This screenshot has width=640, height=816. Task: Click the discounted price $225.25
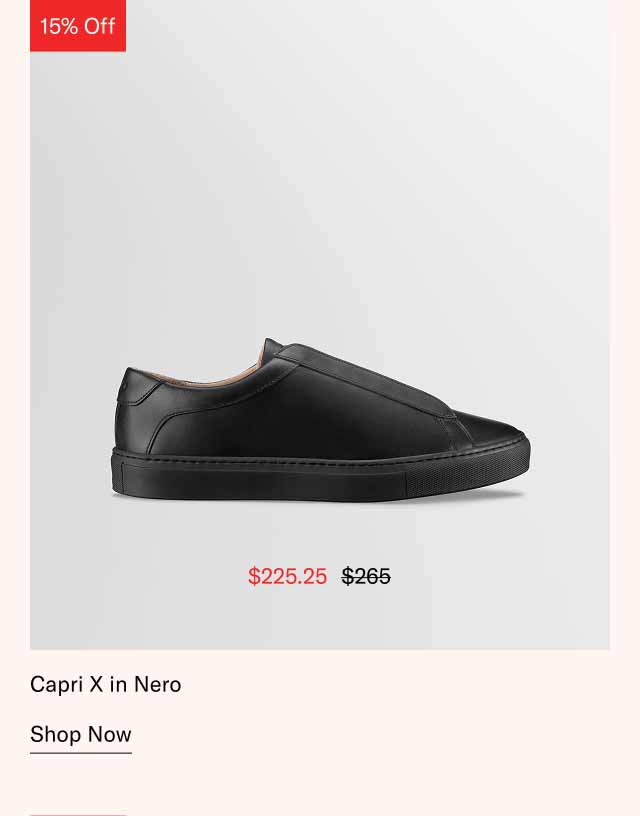287,575
